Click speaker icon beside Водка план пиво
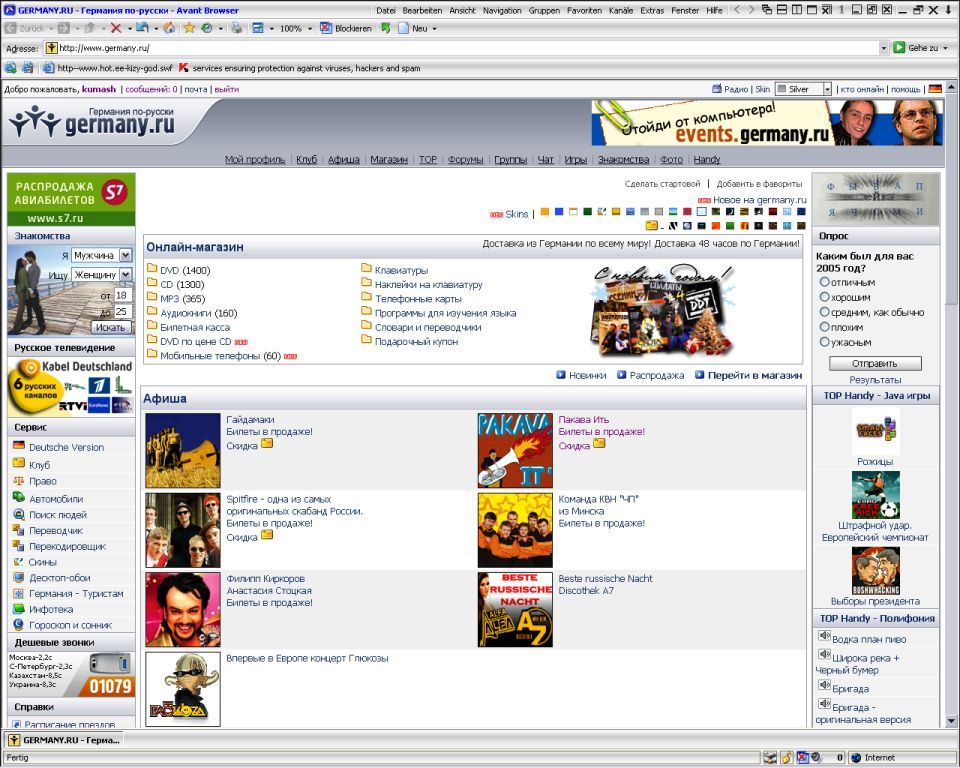960x768 pixels. [x=825, y=636]
